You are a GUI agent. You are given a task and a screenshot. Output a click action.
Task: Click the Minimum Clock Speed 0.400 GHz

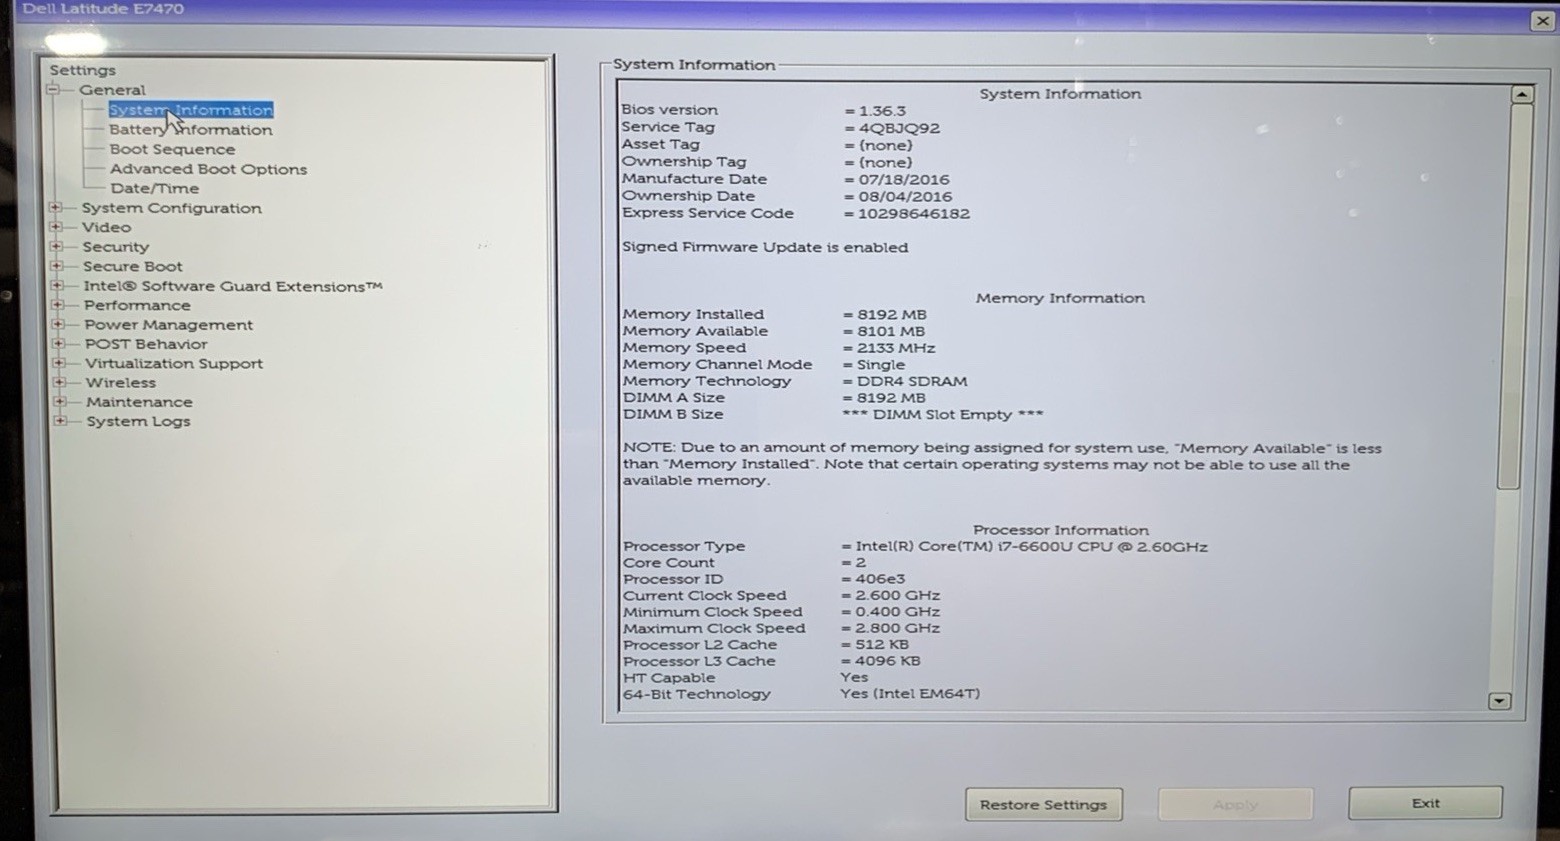pyautogui.click(x=897, y=612)
